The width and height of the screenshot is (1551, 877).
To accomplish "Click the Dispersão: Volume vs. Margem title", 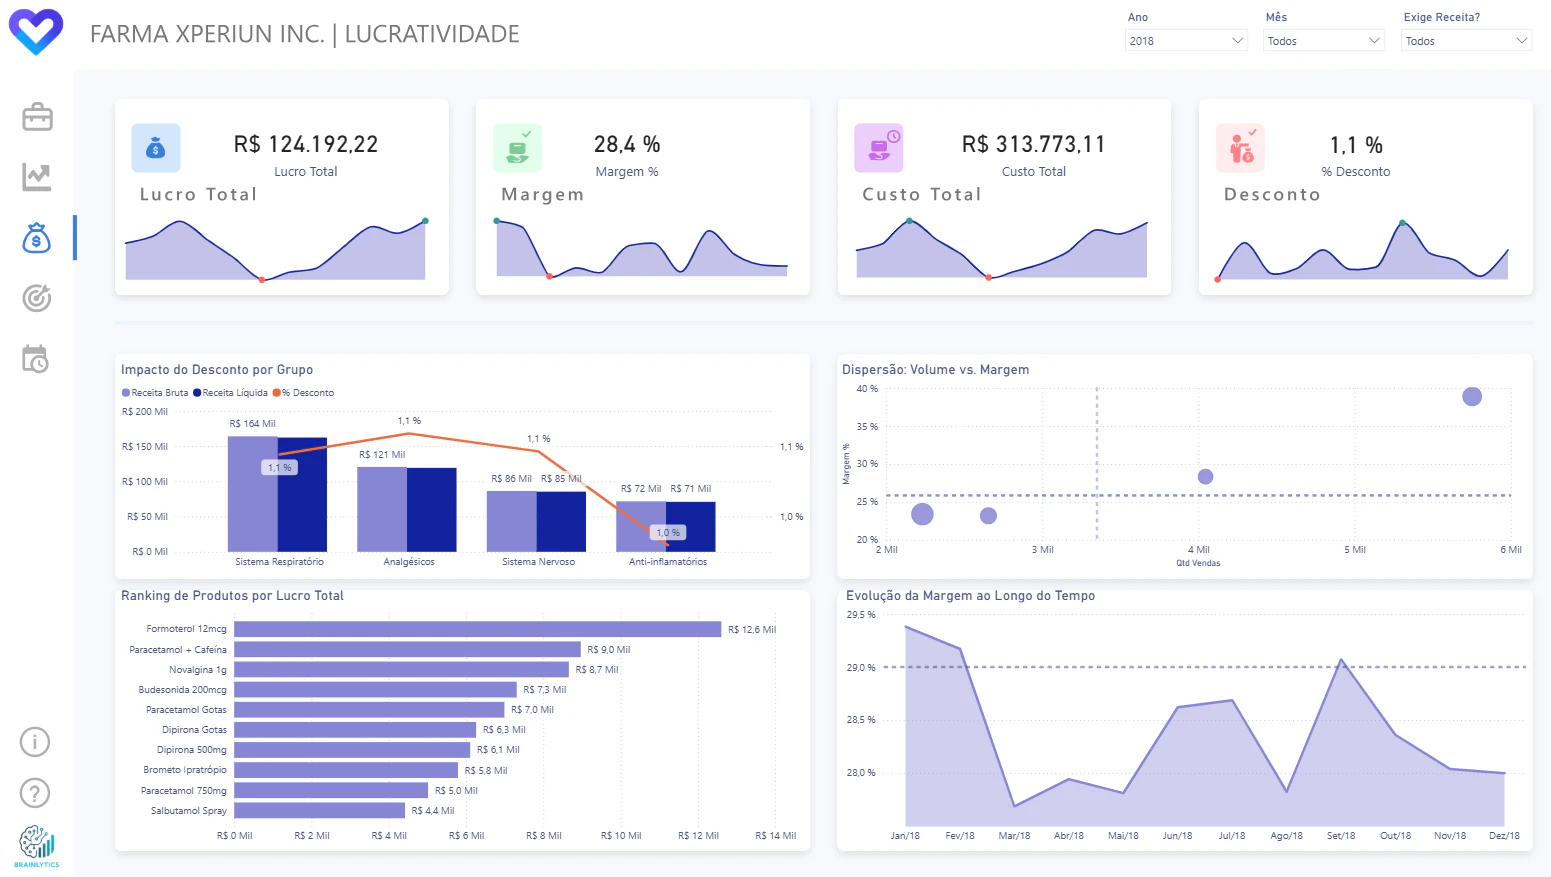I will 935,370.
